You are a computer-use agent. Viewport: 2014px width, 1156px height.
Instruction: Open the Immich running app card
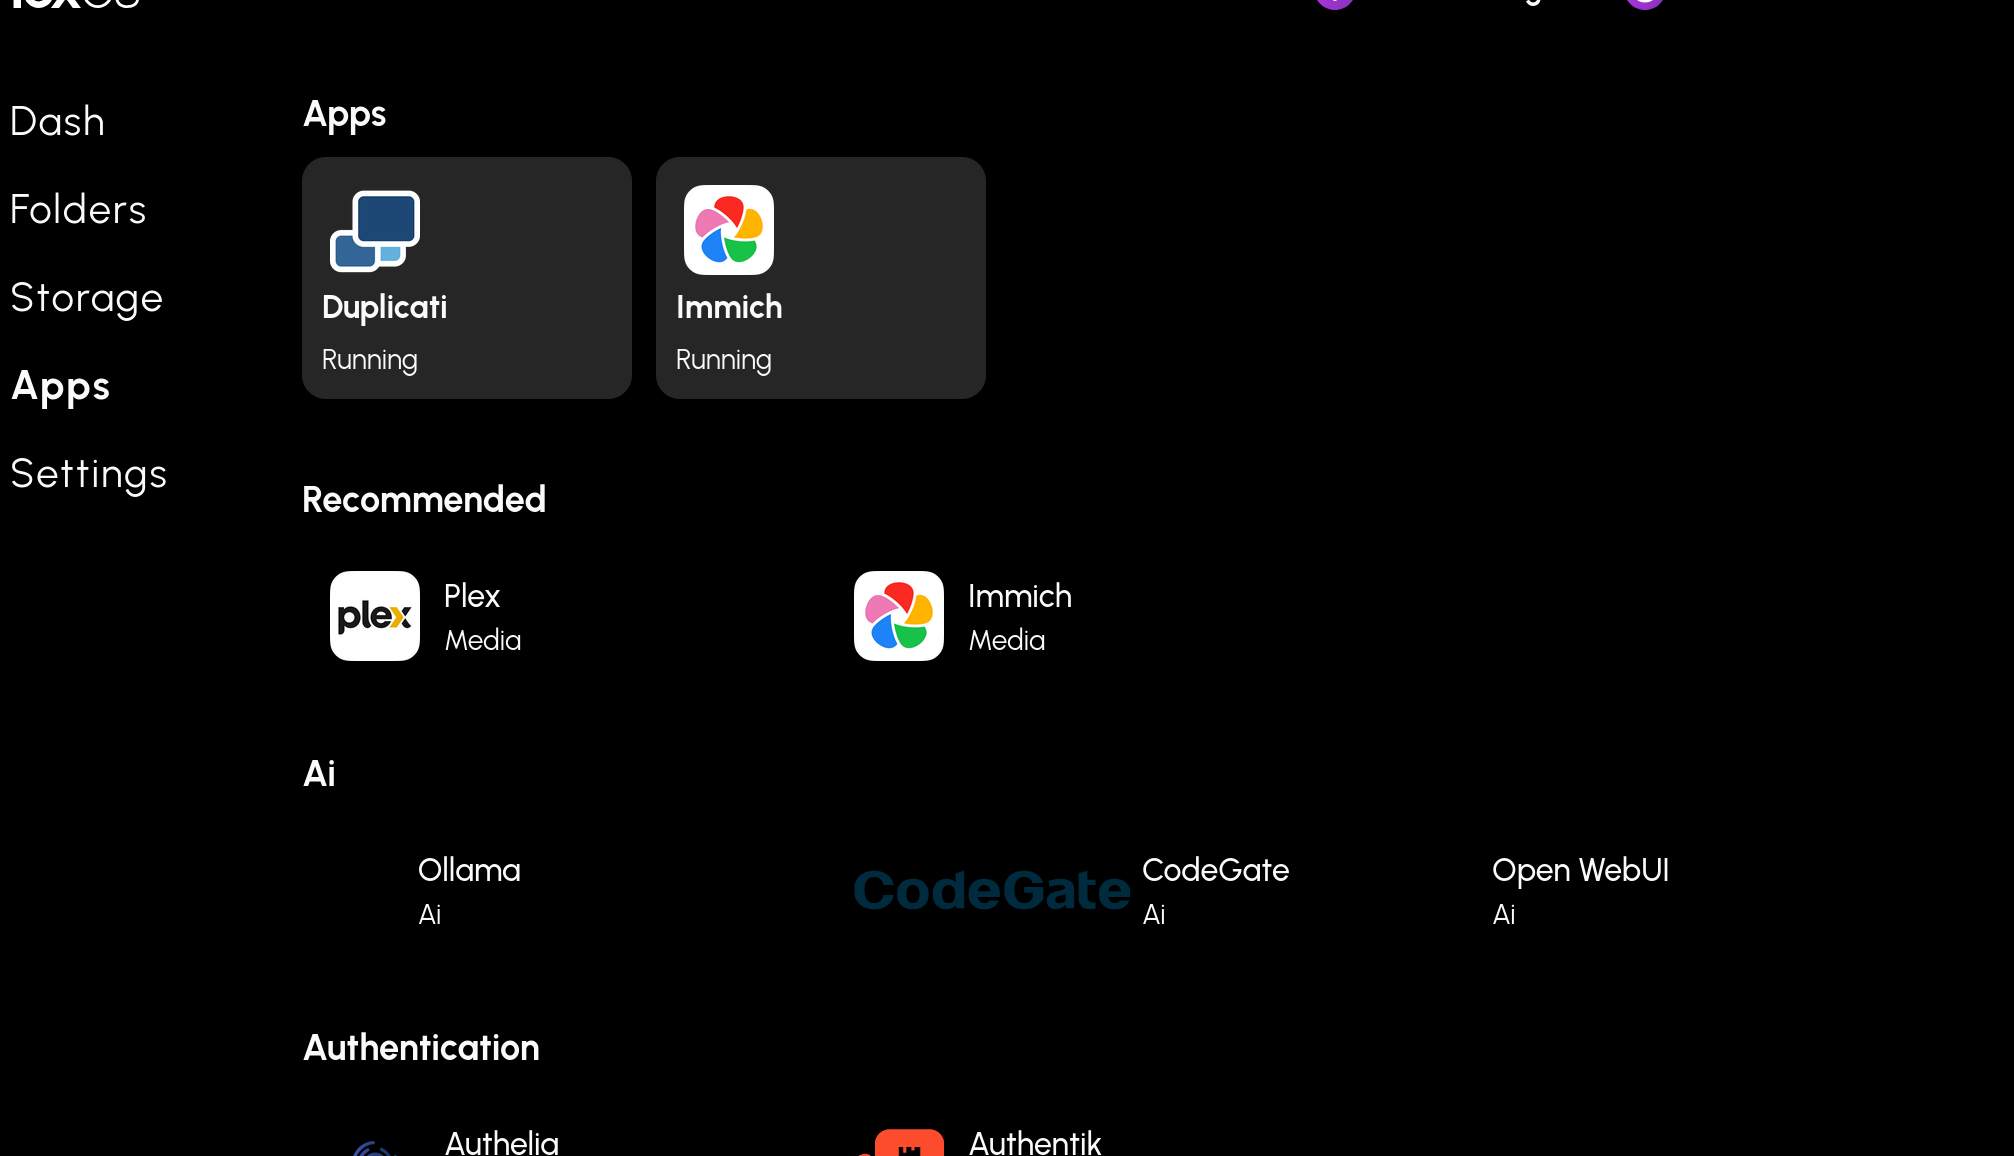[821, 278]
